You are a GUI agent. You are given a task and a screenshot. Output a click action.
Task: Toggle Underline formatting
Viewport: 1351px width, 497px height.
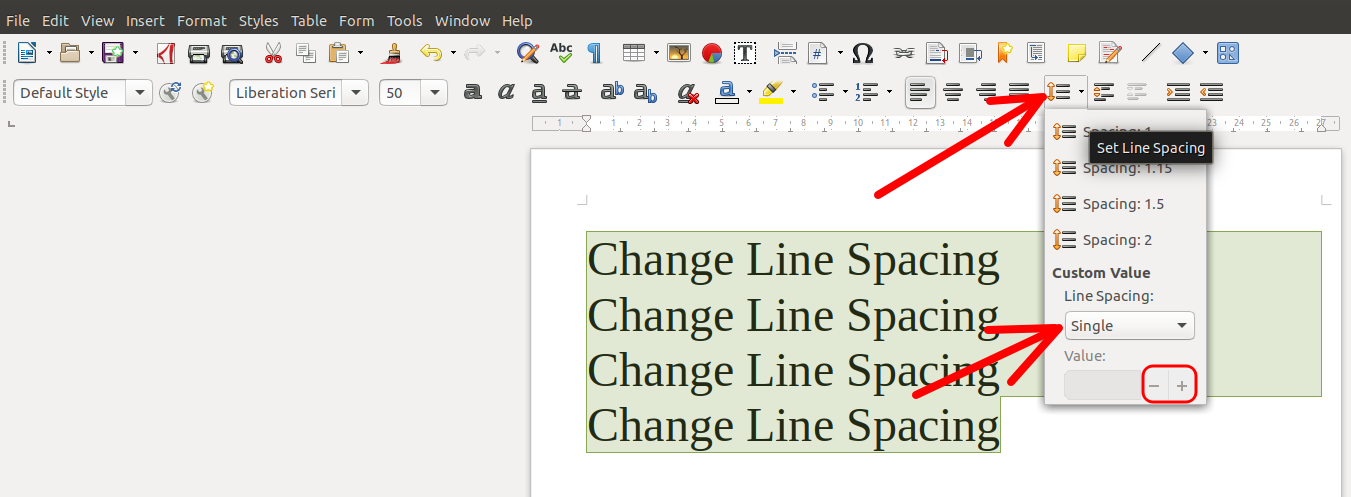(x=539, y=92)
